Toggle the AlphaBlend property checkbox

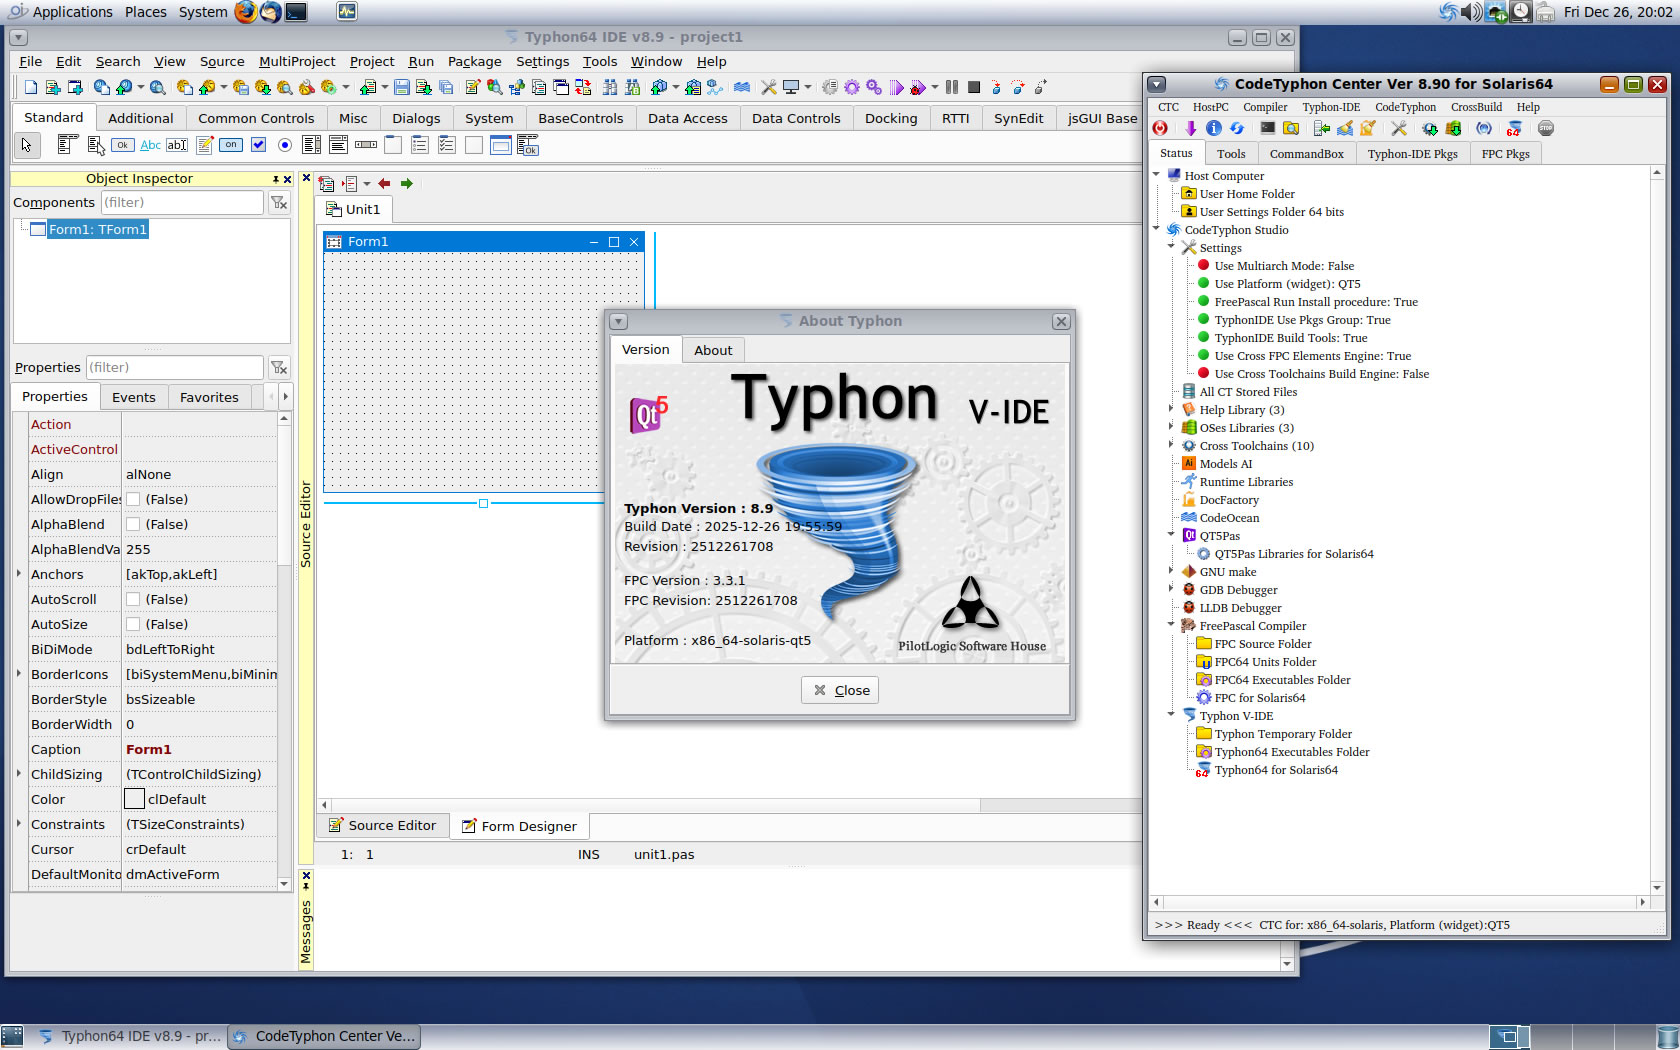[x=133, y=525]
